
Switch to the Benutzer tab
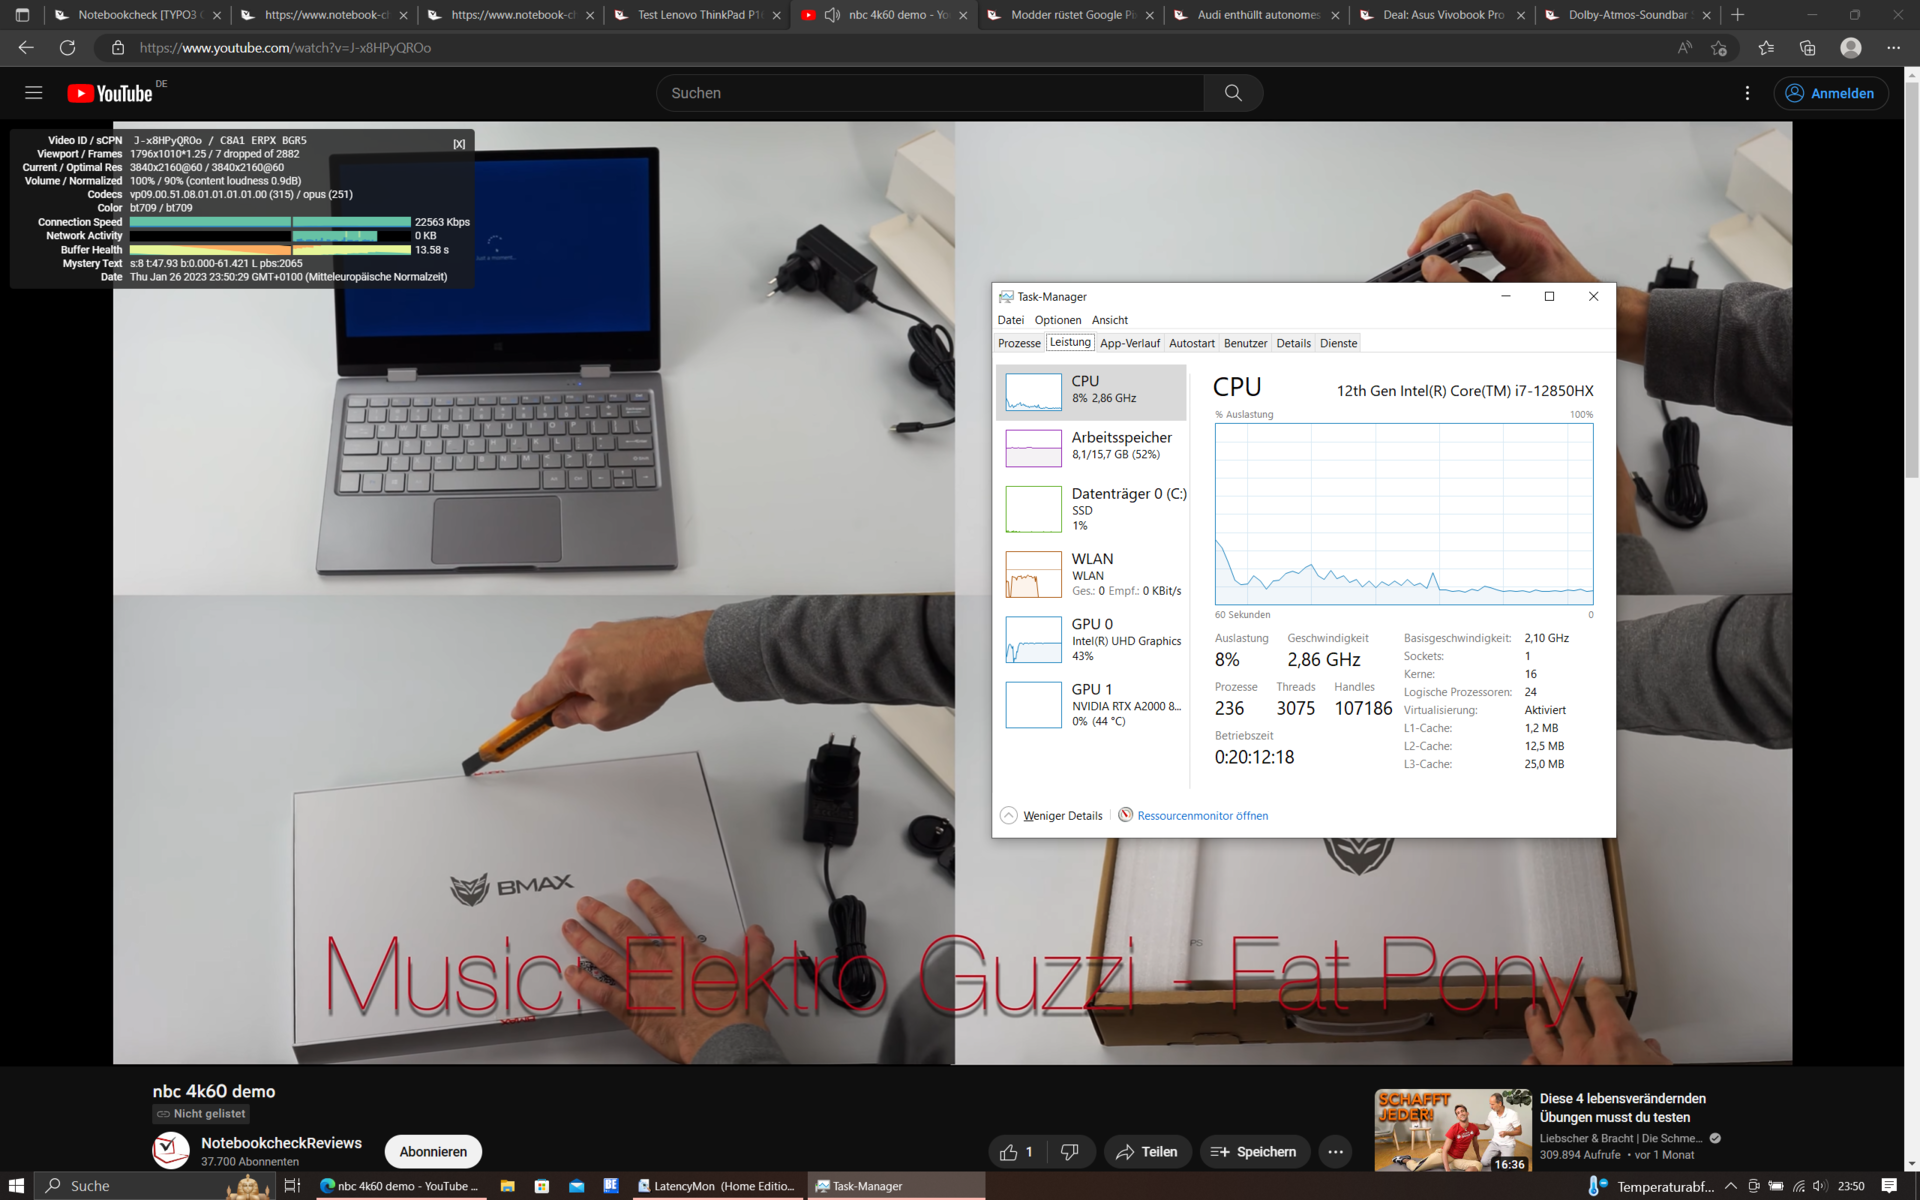tap(1245, 343)
